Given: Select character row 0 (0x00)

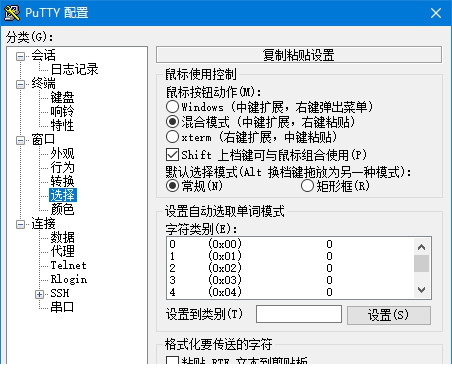Looking at the screenshot, I should point(290,244).
